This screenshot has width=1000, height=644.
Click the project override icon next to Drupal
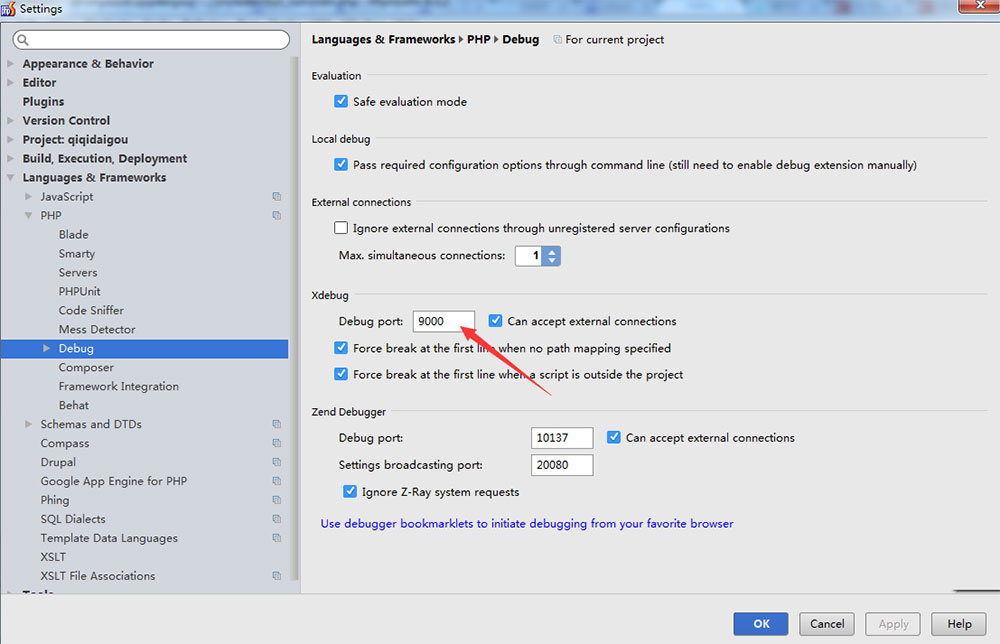click(x=277, y=462)
